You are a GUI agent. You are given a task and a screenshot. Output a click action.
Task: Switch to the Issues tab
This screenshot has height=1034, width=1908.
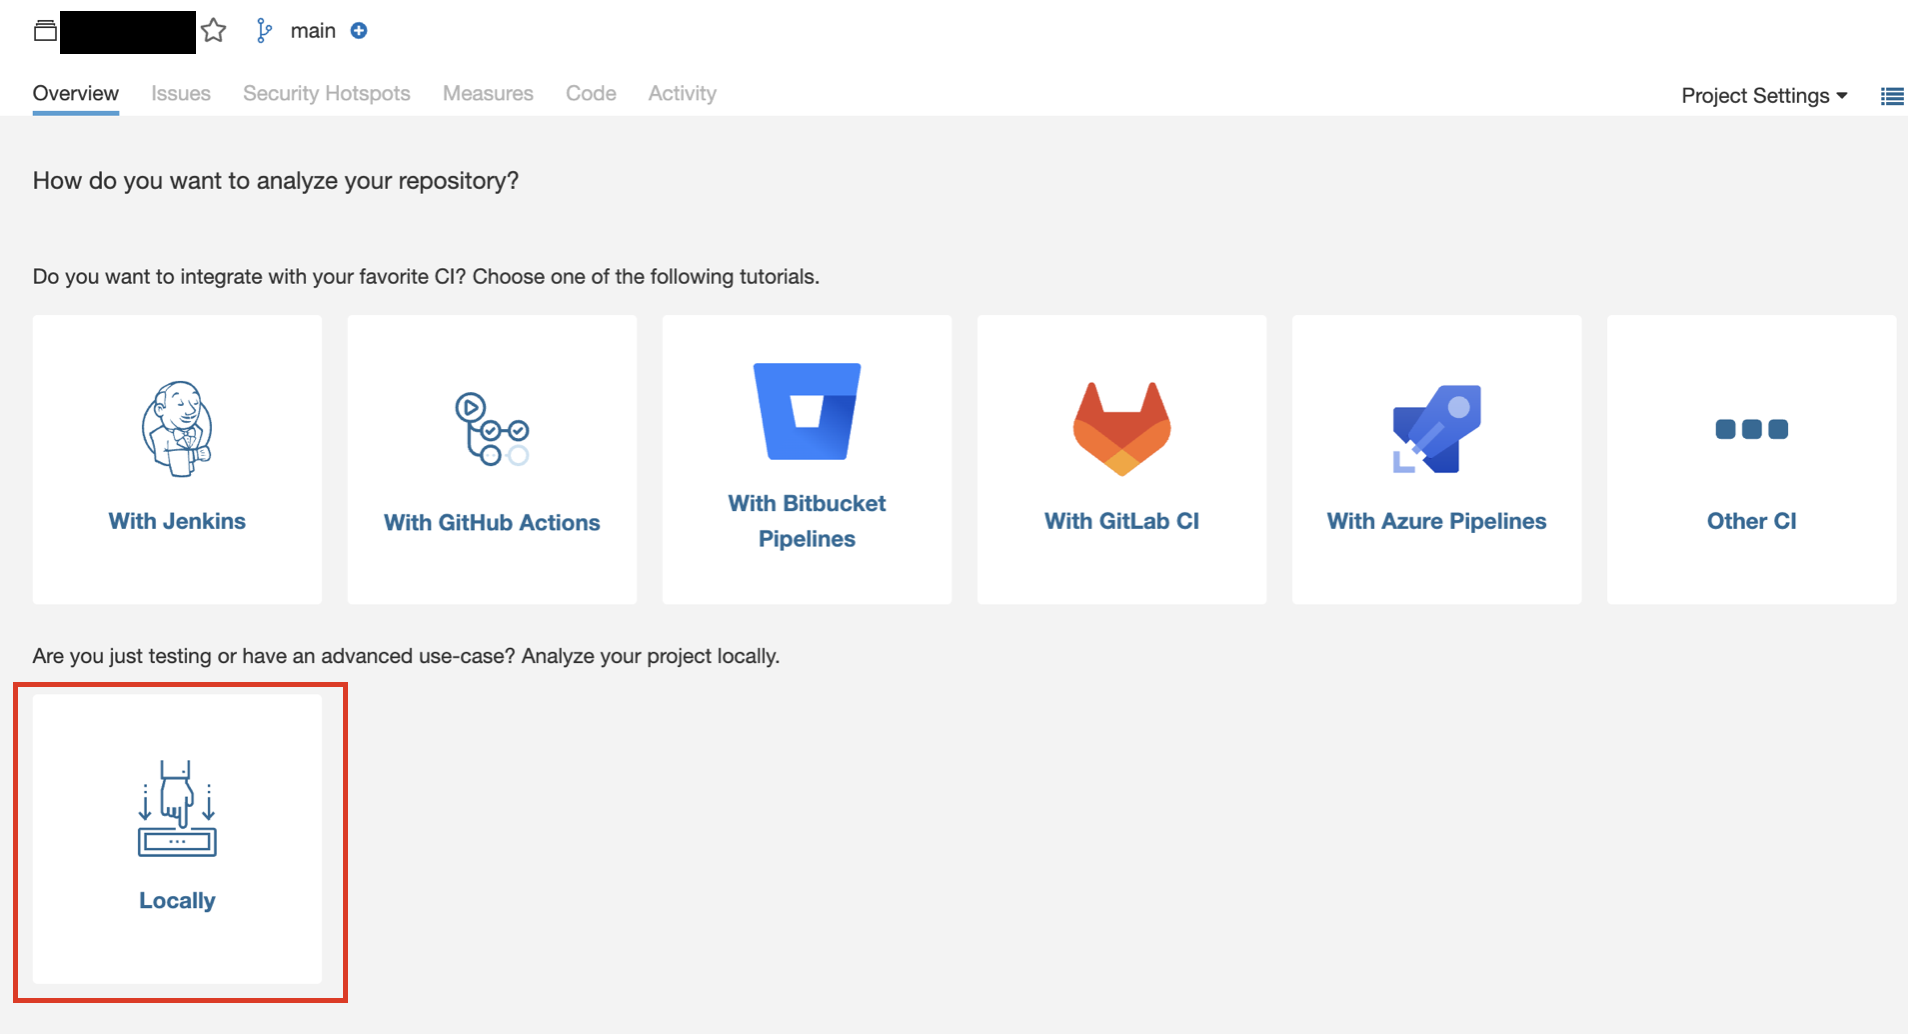click(x=181, y=93)
